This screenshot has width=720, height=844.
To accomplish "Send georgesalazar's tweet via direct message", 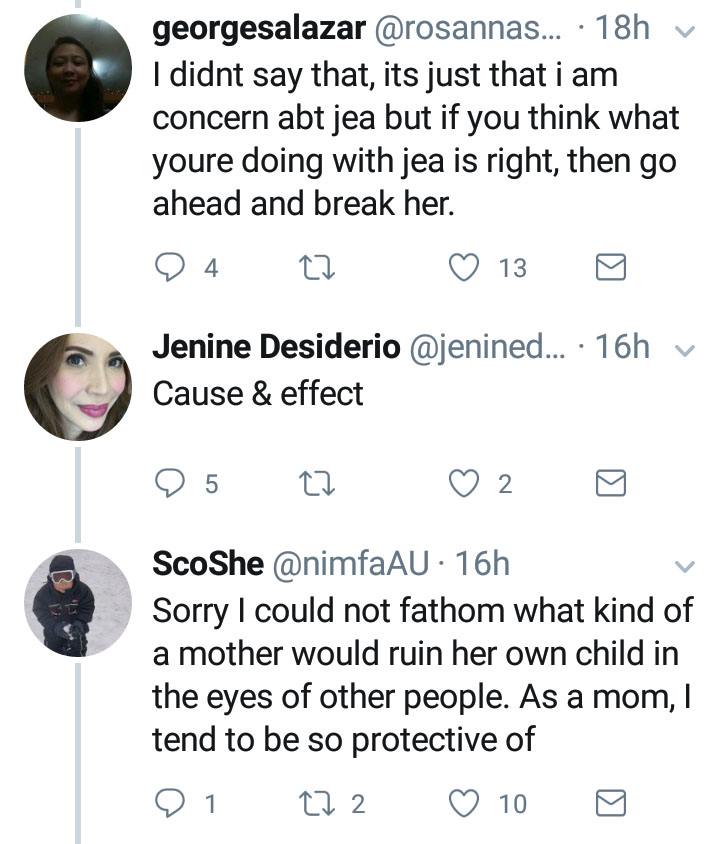I will 610,267.
